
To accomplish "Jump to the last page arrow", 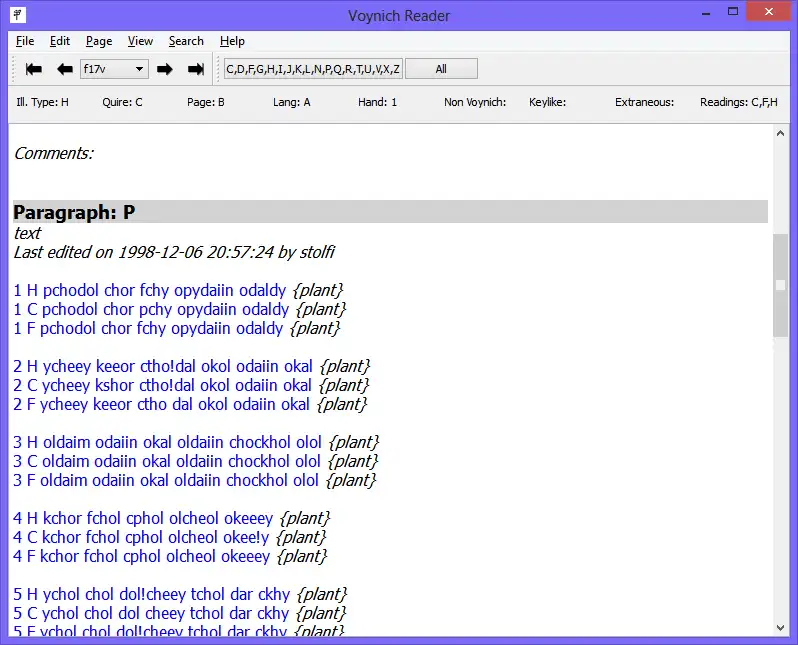I will (x=195, y=69).
